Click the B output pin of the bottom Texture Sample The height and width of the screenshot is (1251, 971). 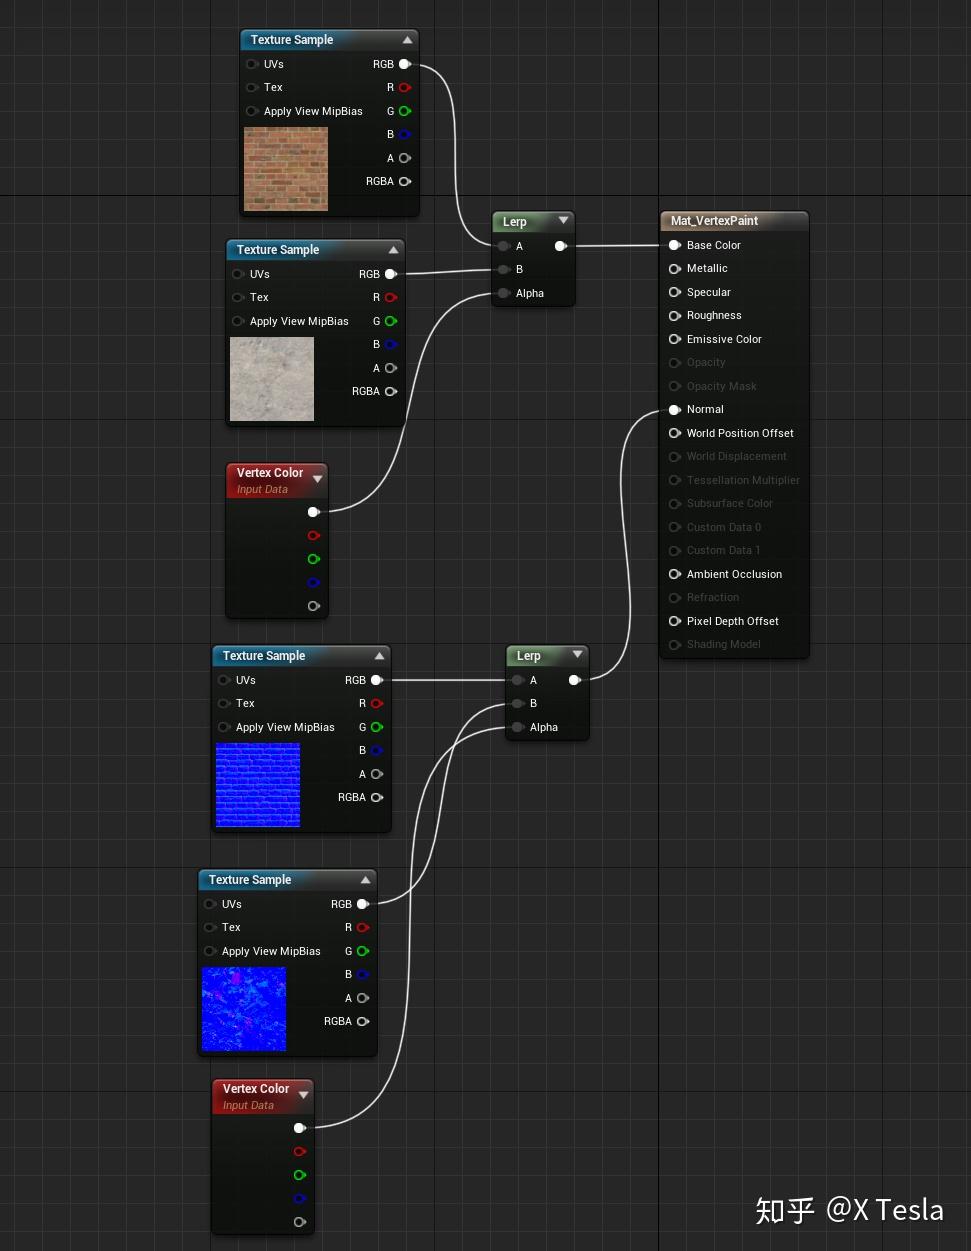[x=363, y=974]
